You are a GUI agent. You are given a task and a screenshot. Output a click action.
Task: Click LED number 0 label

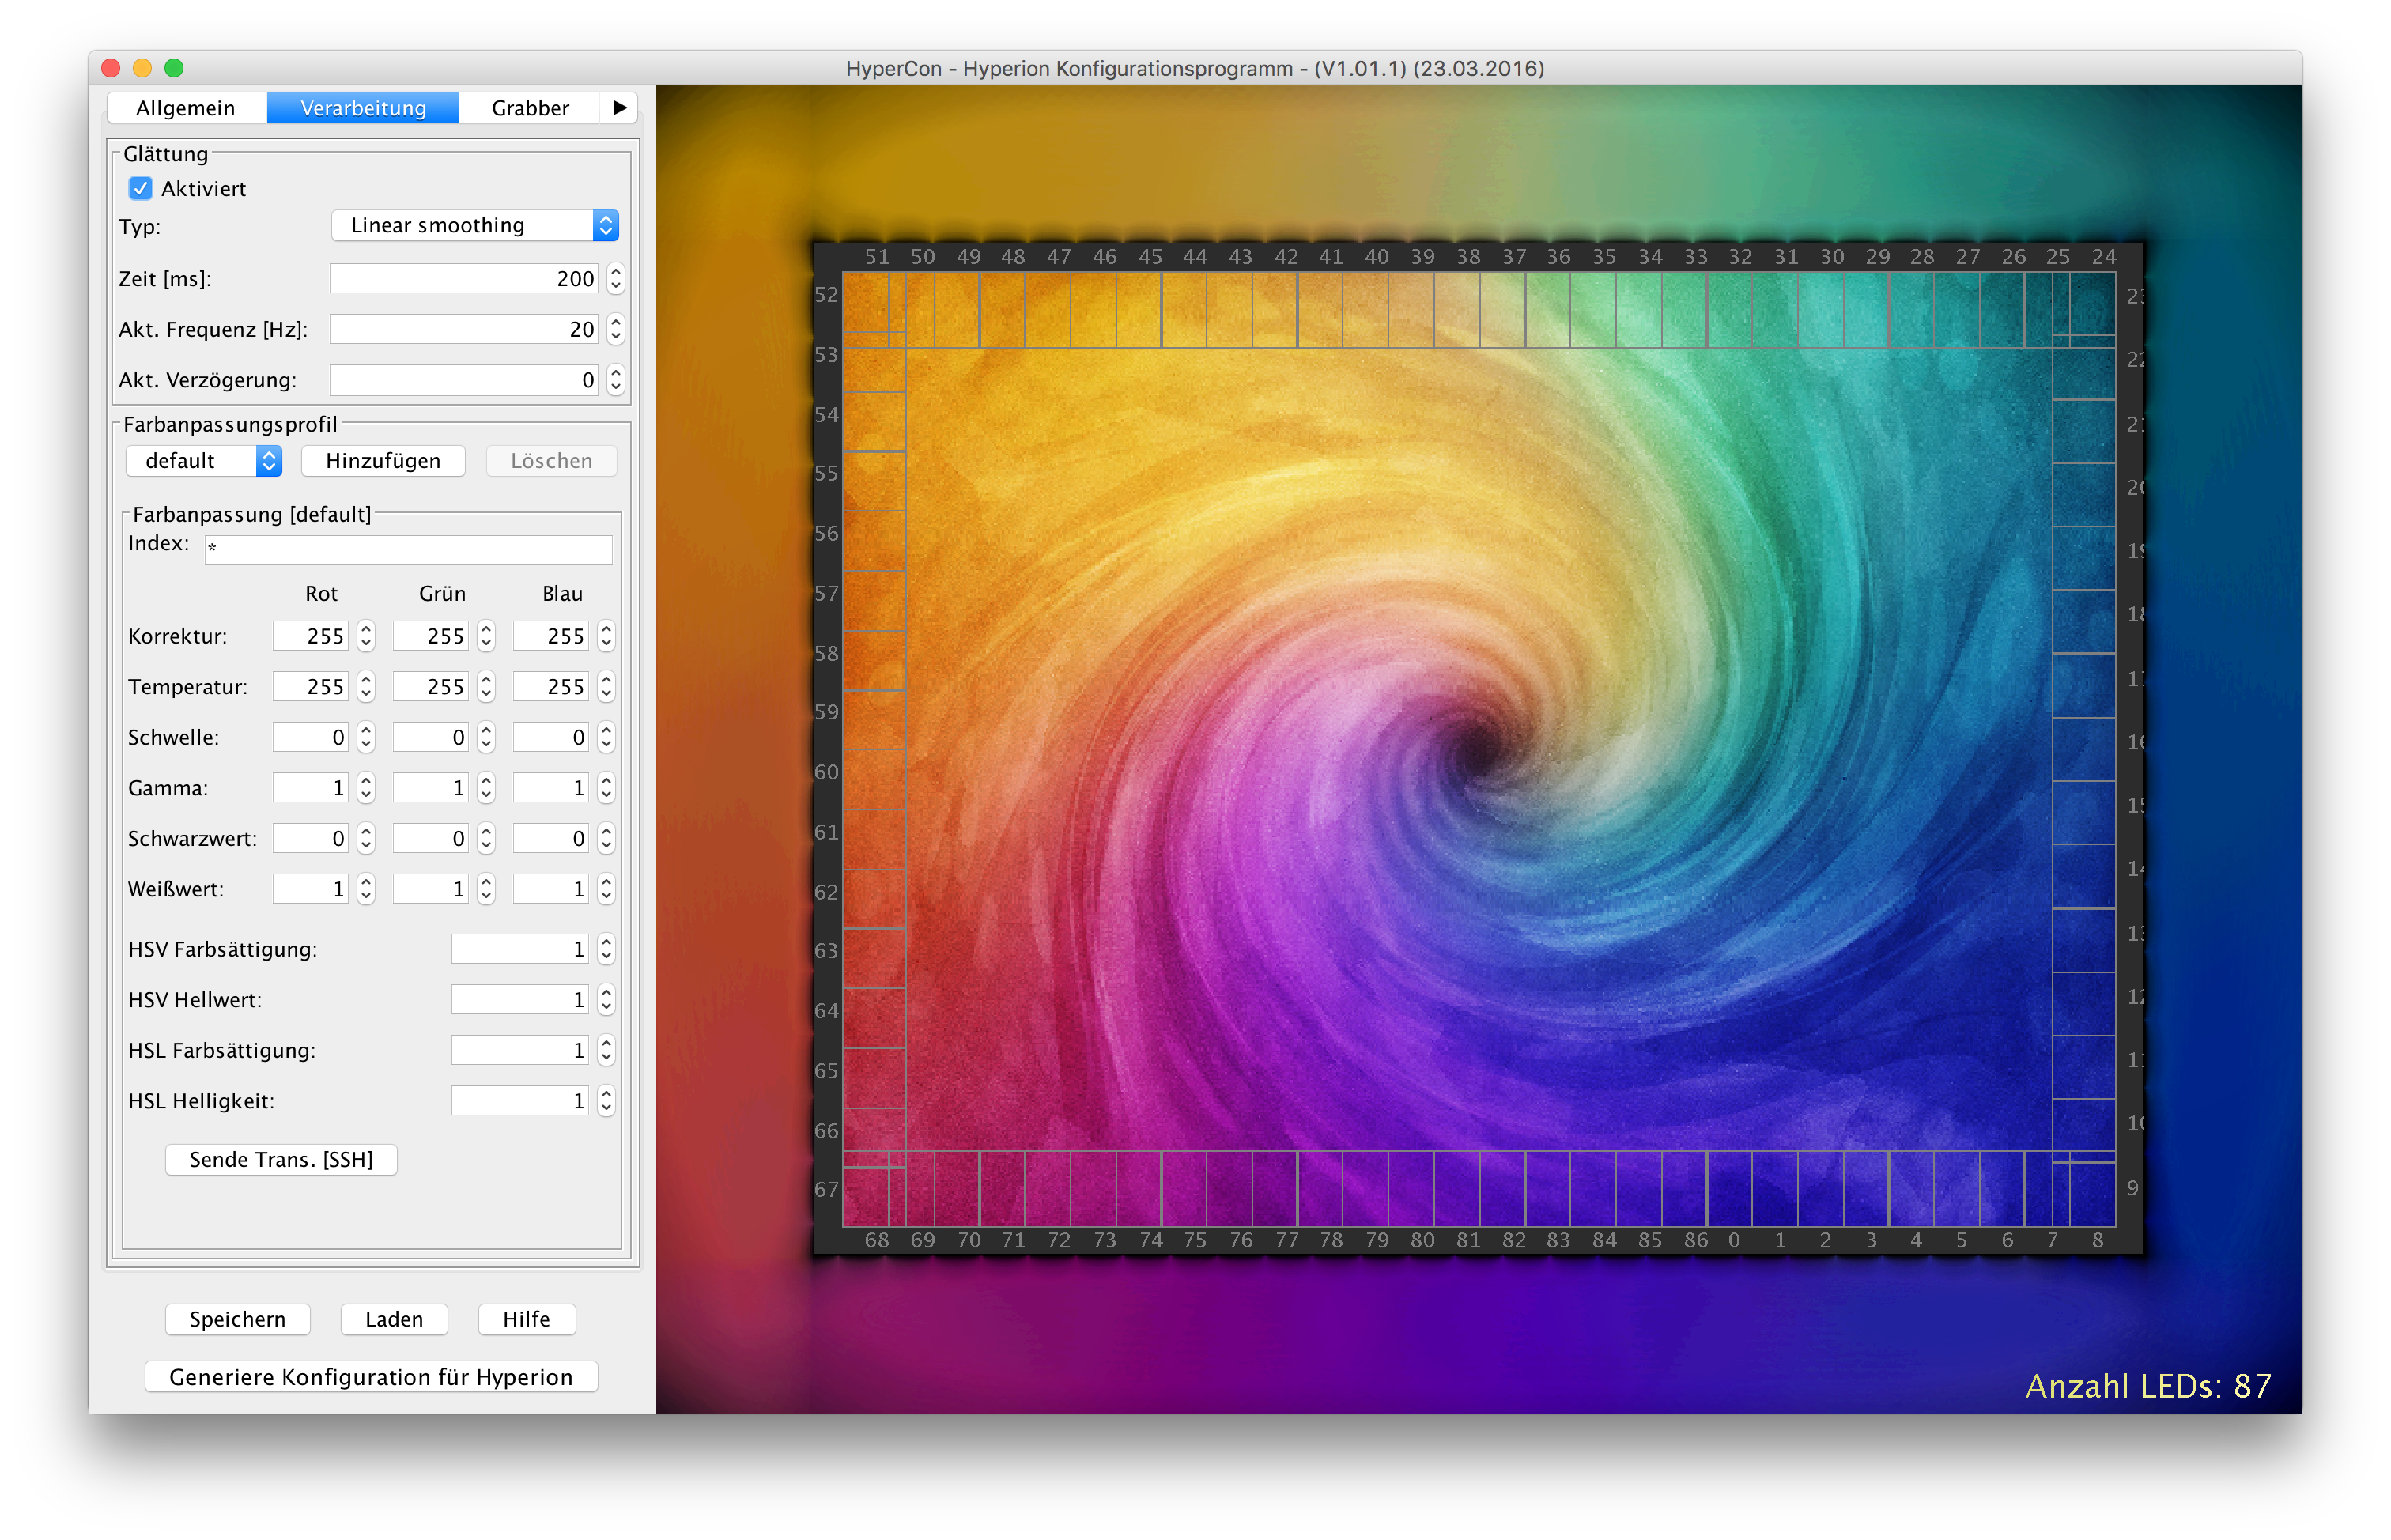[x=1734, y=1240]
